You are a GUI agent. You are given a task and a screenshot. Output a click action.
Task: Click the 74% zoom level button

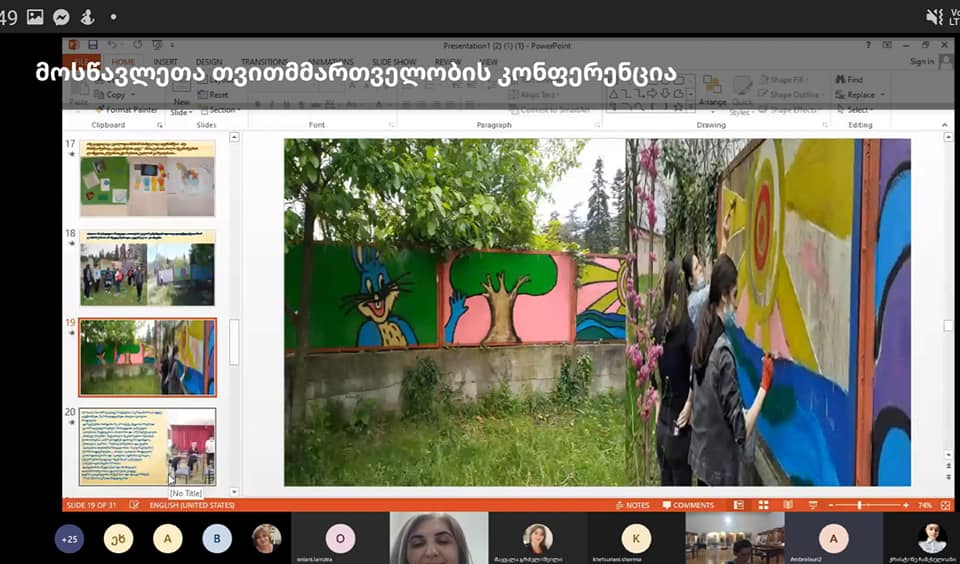[924, 505]
